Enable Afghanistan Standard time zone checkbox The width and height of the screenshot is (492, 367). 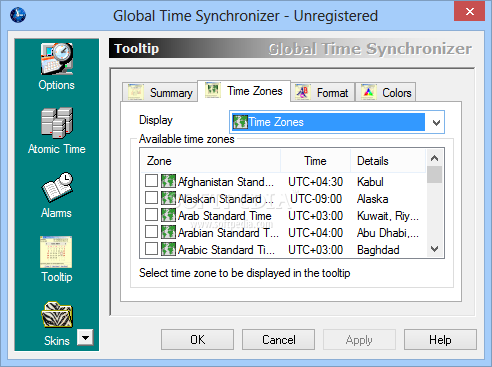tap(151, 181)
